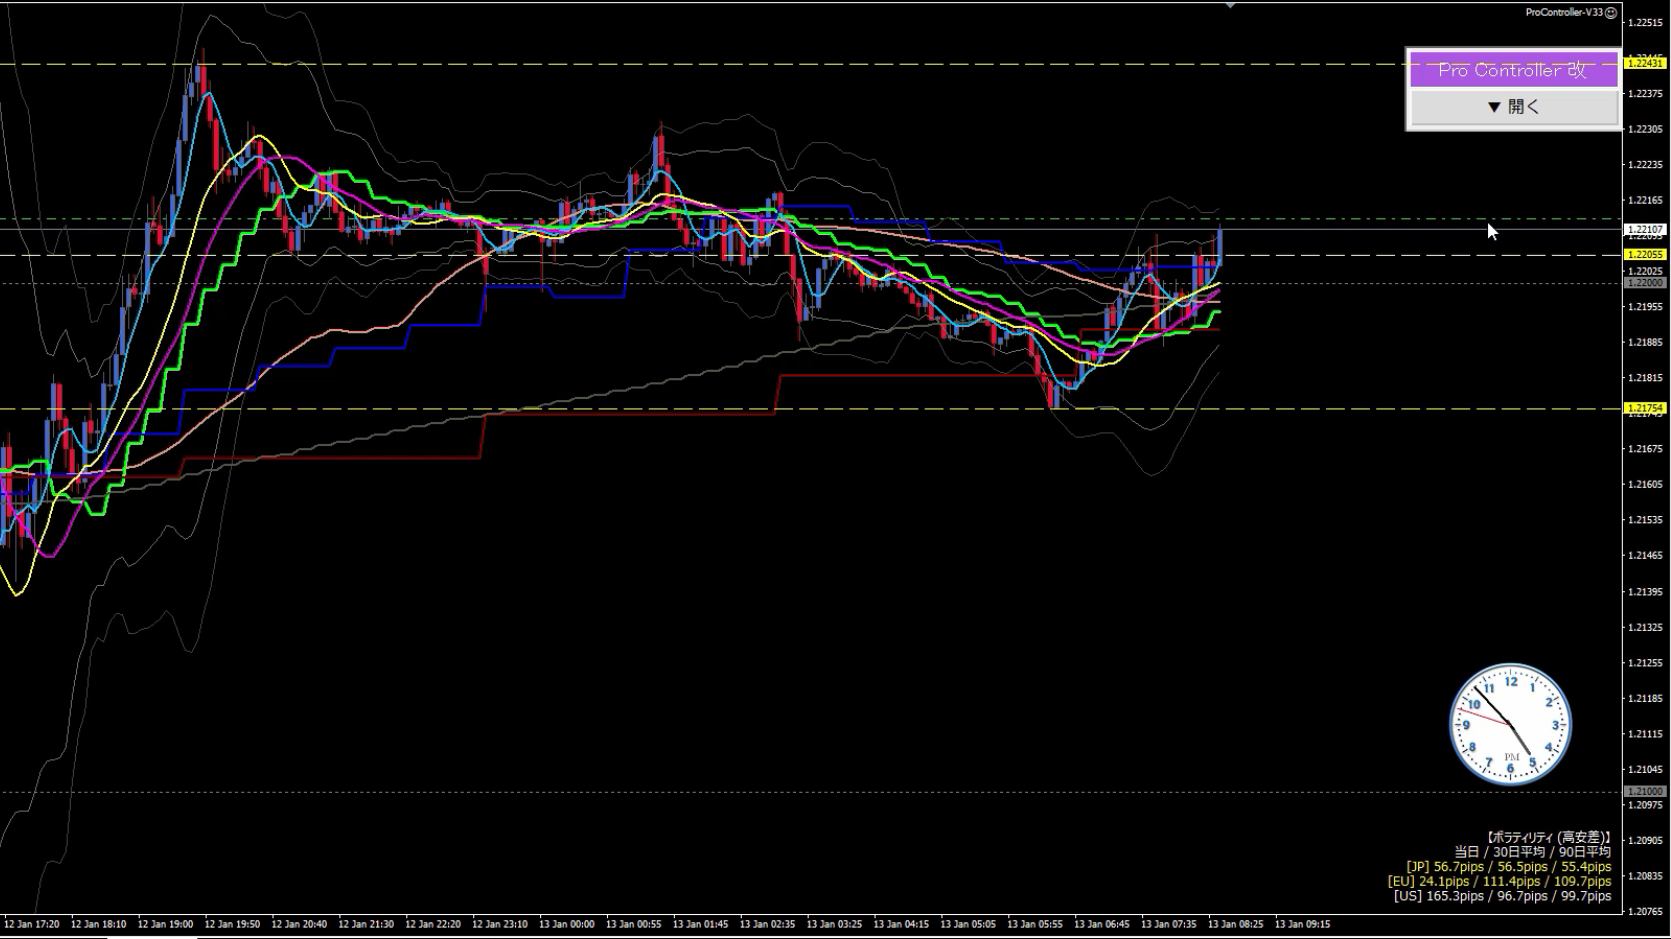Image resolution: width=1671 pixels, height=939 pixels.
Task: Click the 1.22375 price scale value
Action: [x=1645, y=93]
